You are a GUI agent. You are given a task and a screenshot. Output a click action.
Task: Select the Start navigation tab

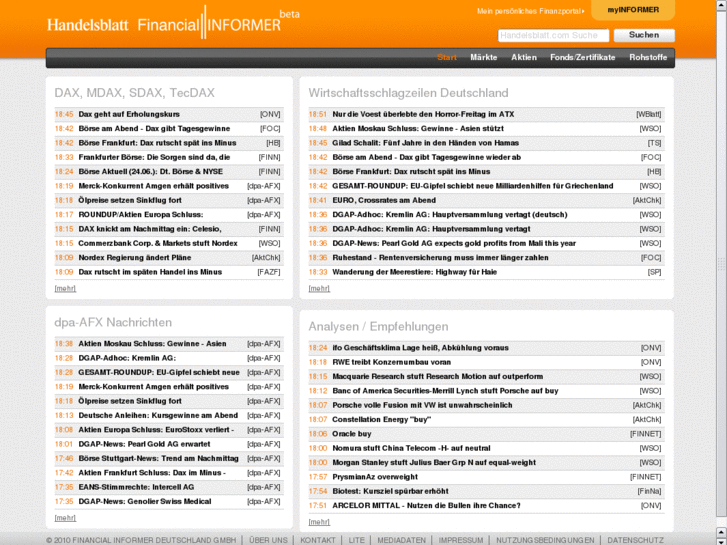click(447, 58)
